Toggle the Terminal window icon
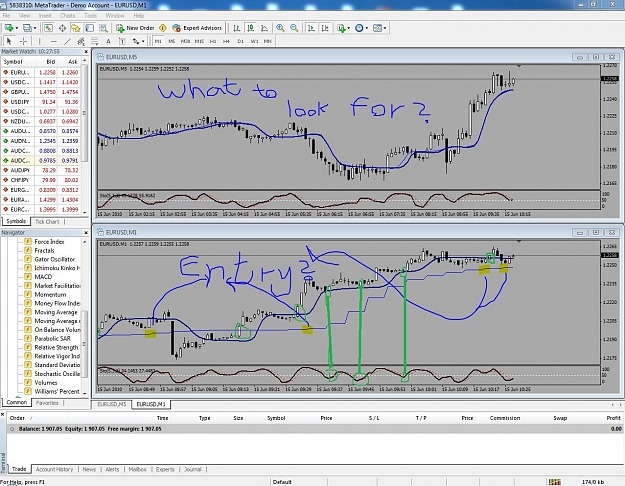 [x=90, y=28]
